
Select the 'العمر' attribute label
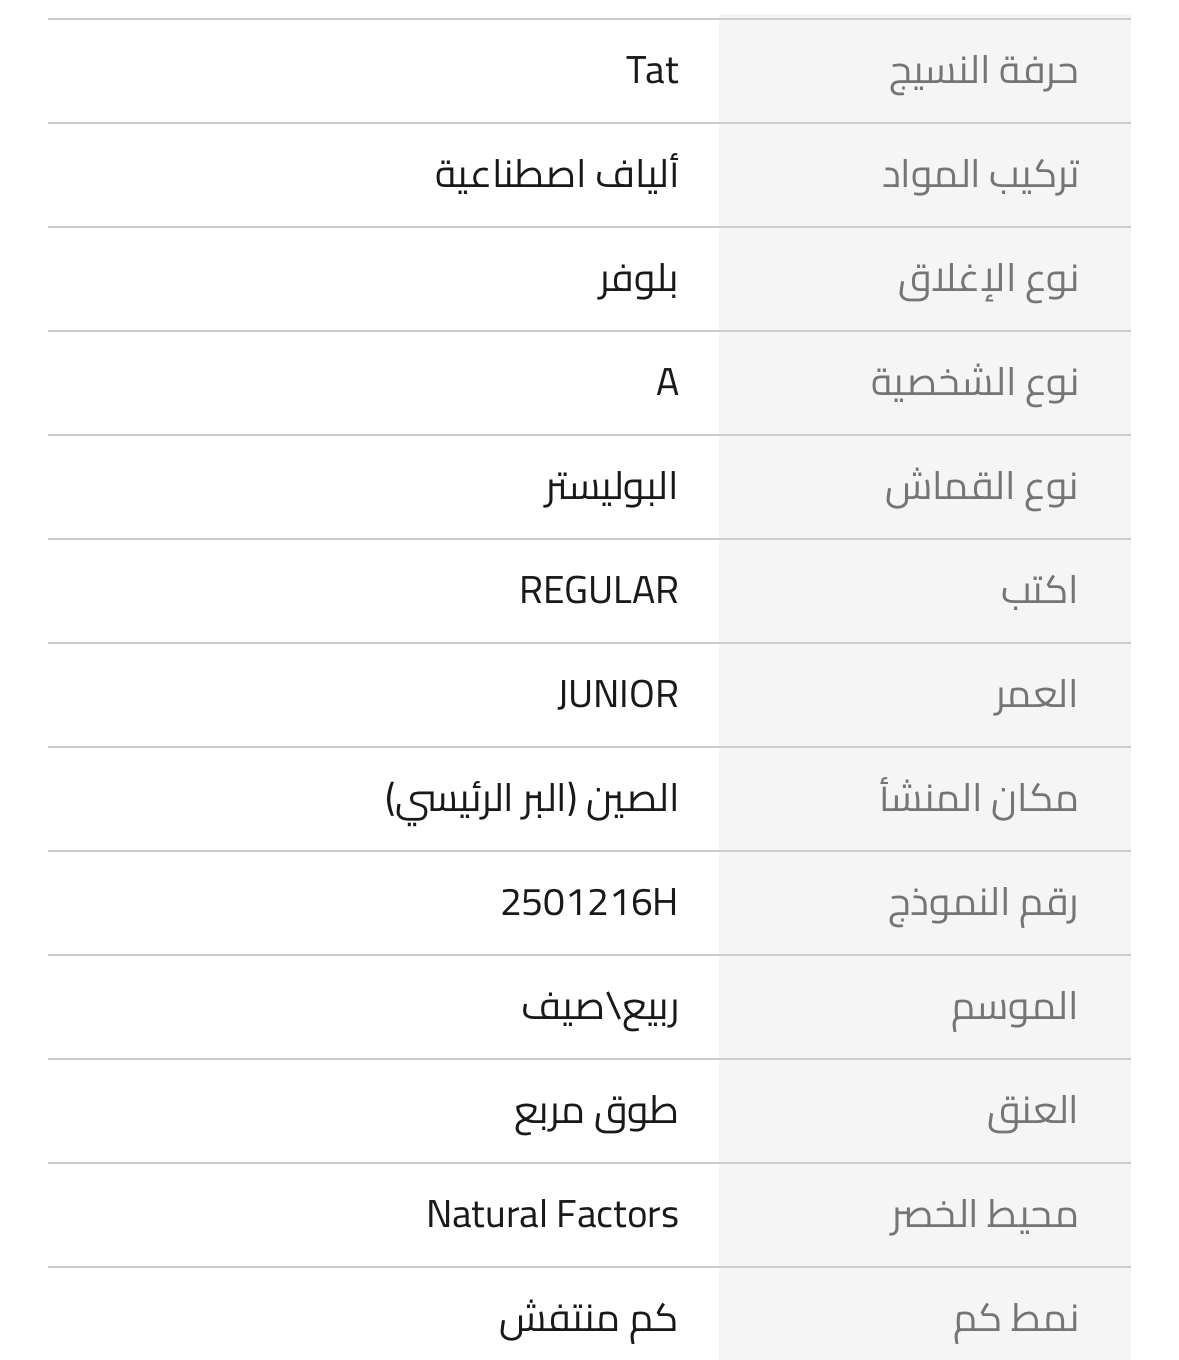(1035, 695)
